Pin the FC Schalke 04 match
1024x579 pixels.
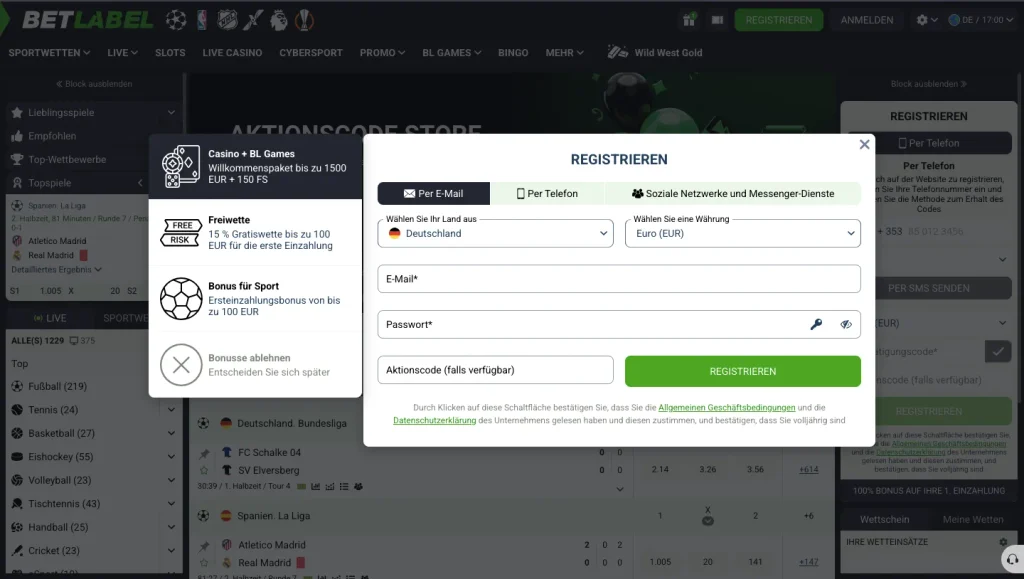(204, 452)
